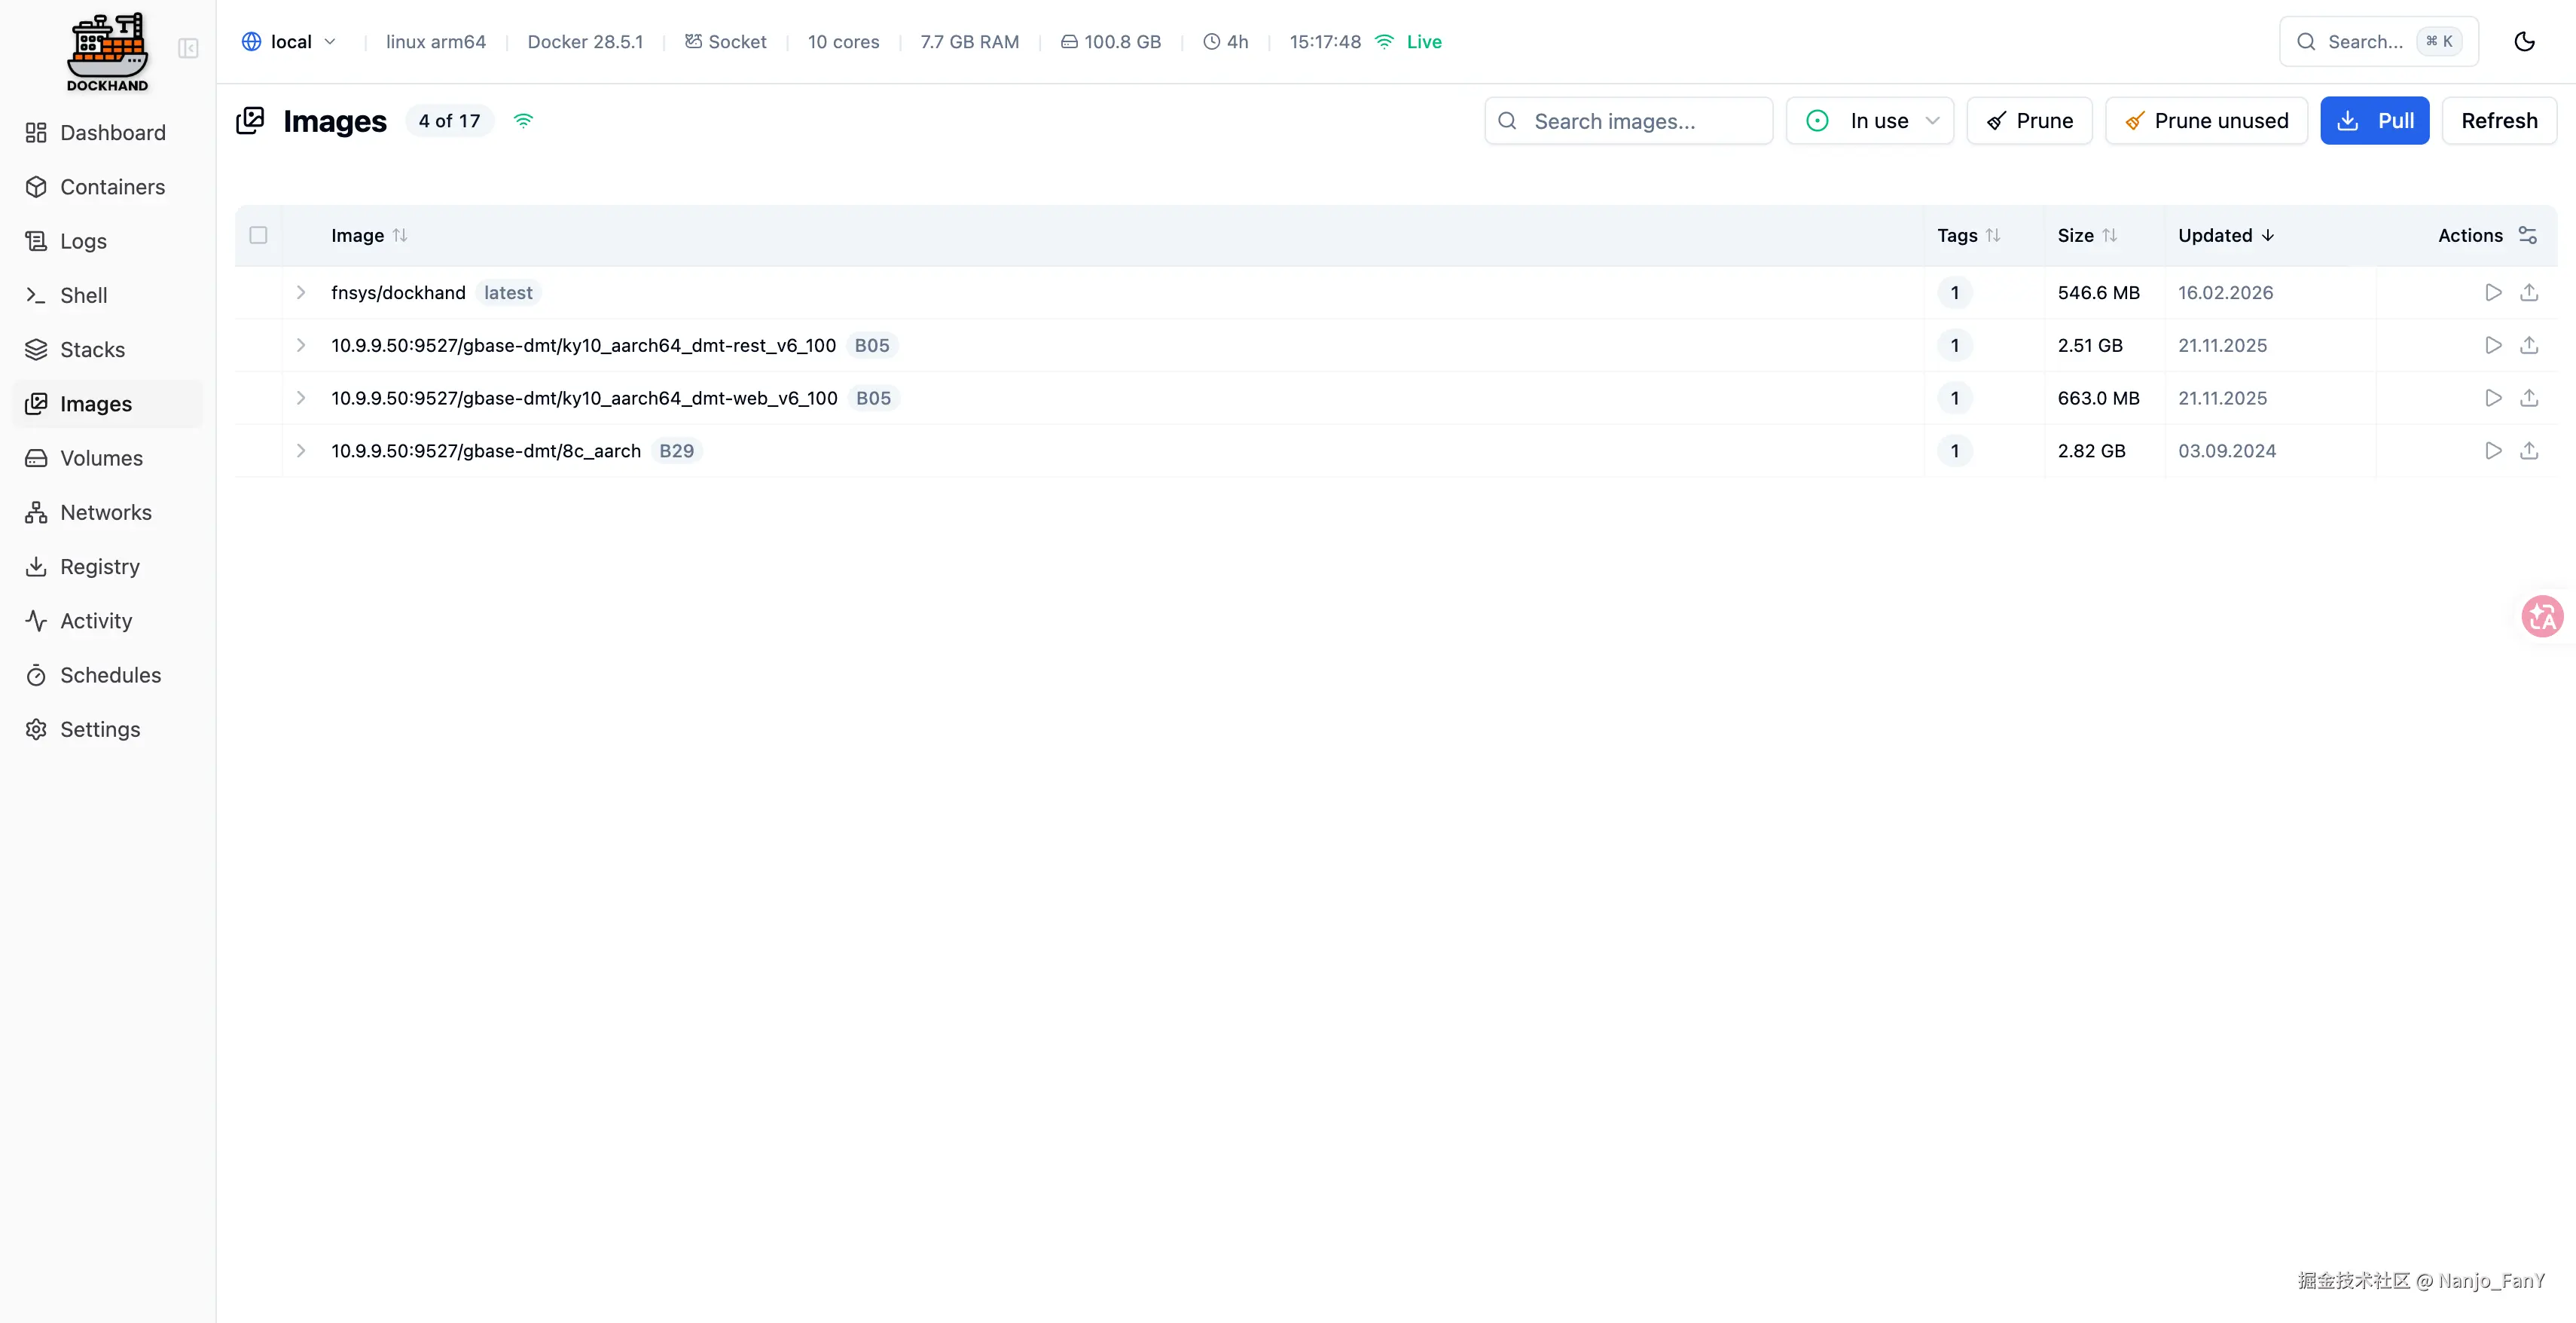Run the dmt-web_v6_100 image with play icon
This screenshot has height=1323, width=2576.
[2493, 398]
